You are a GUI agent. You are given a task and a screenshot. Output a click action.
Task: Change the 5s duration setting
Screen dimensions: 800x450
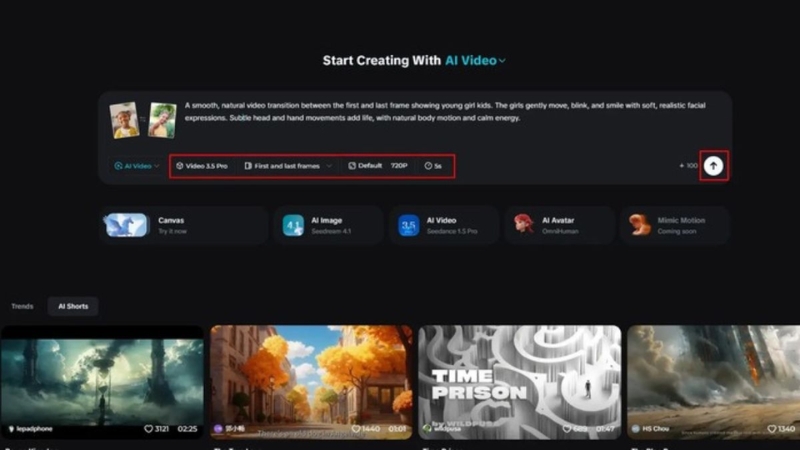point(433,166)
